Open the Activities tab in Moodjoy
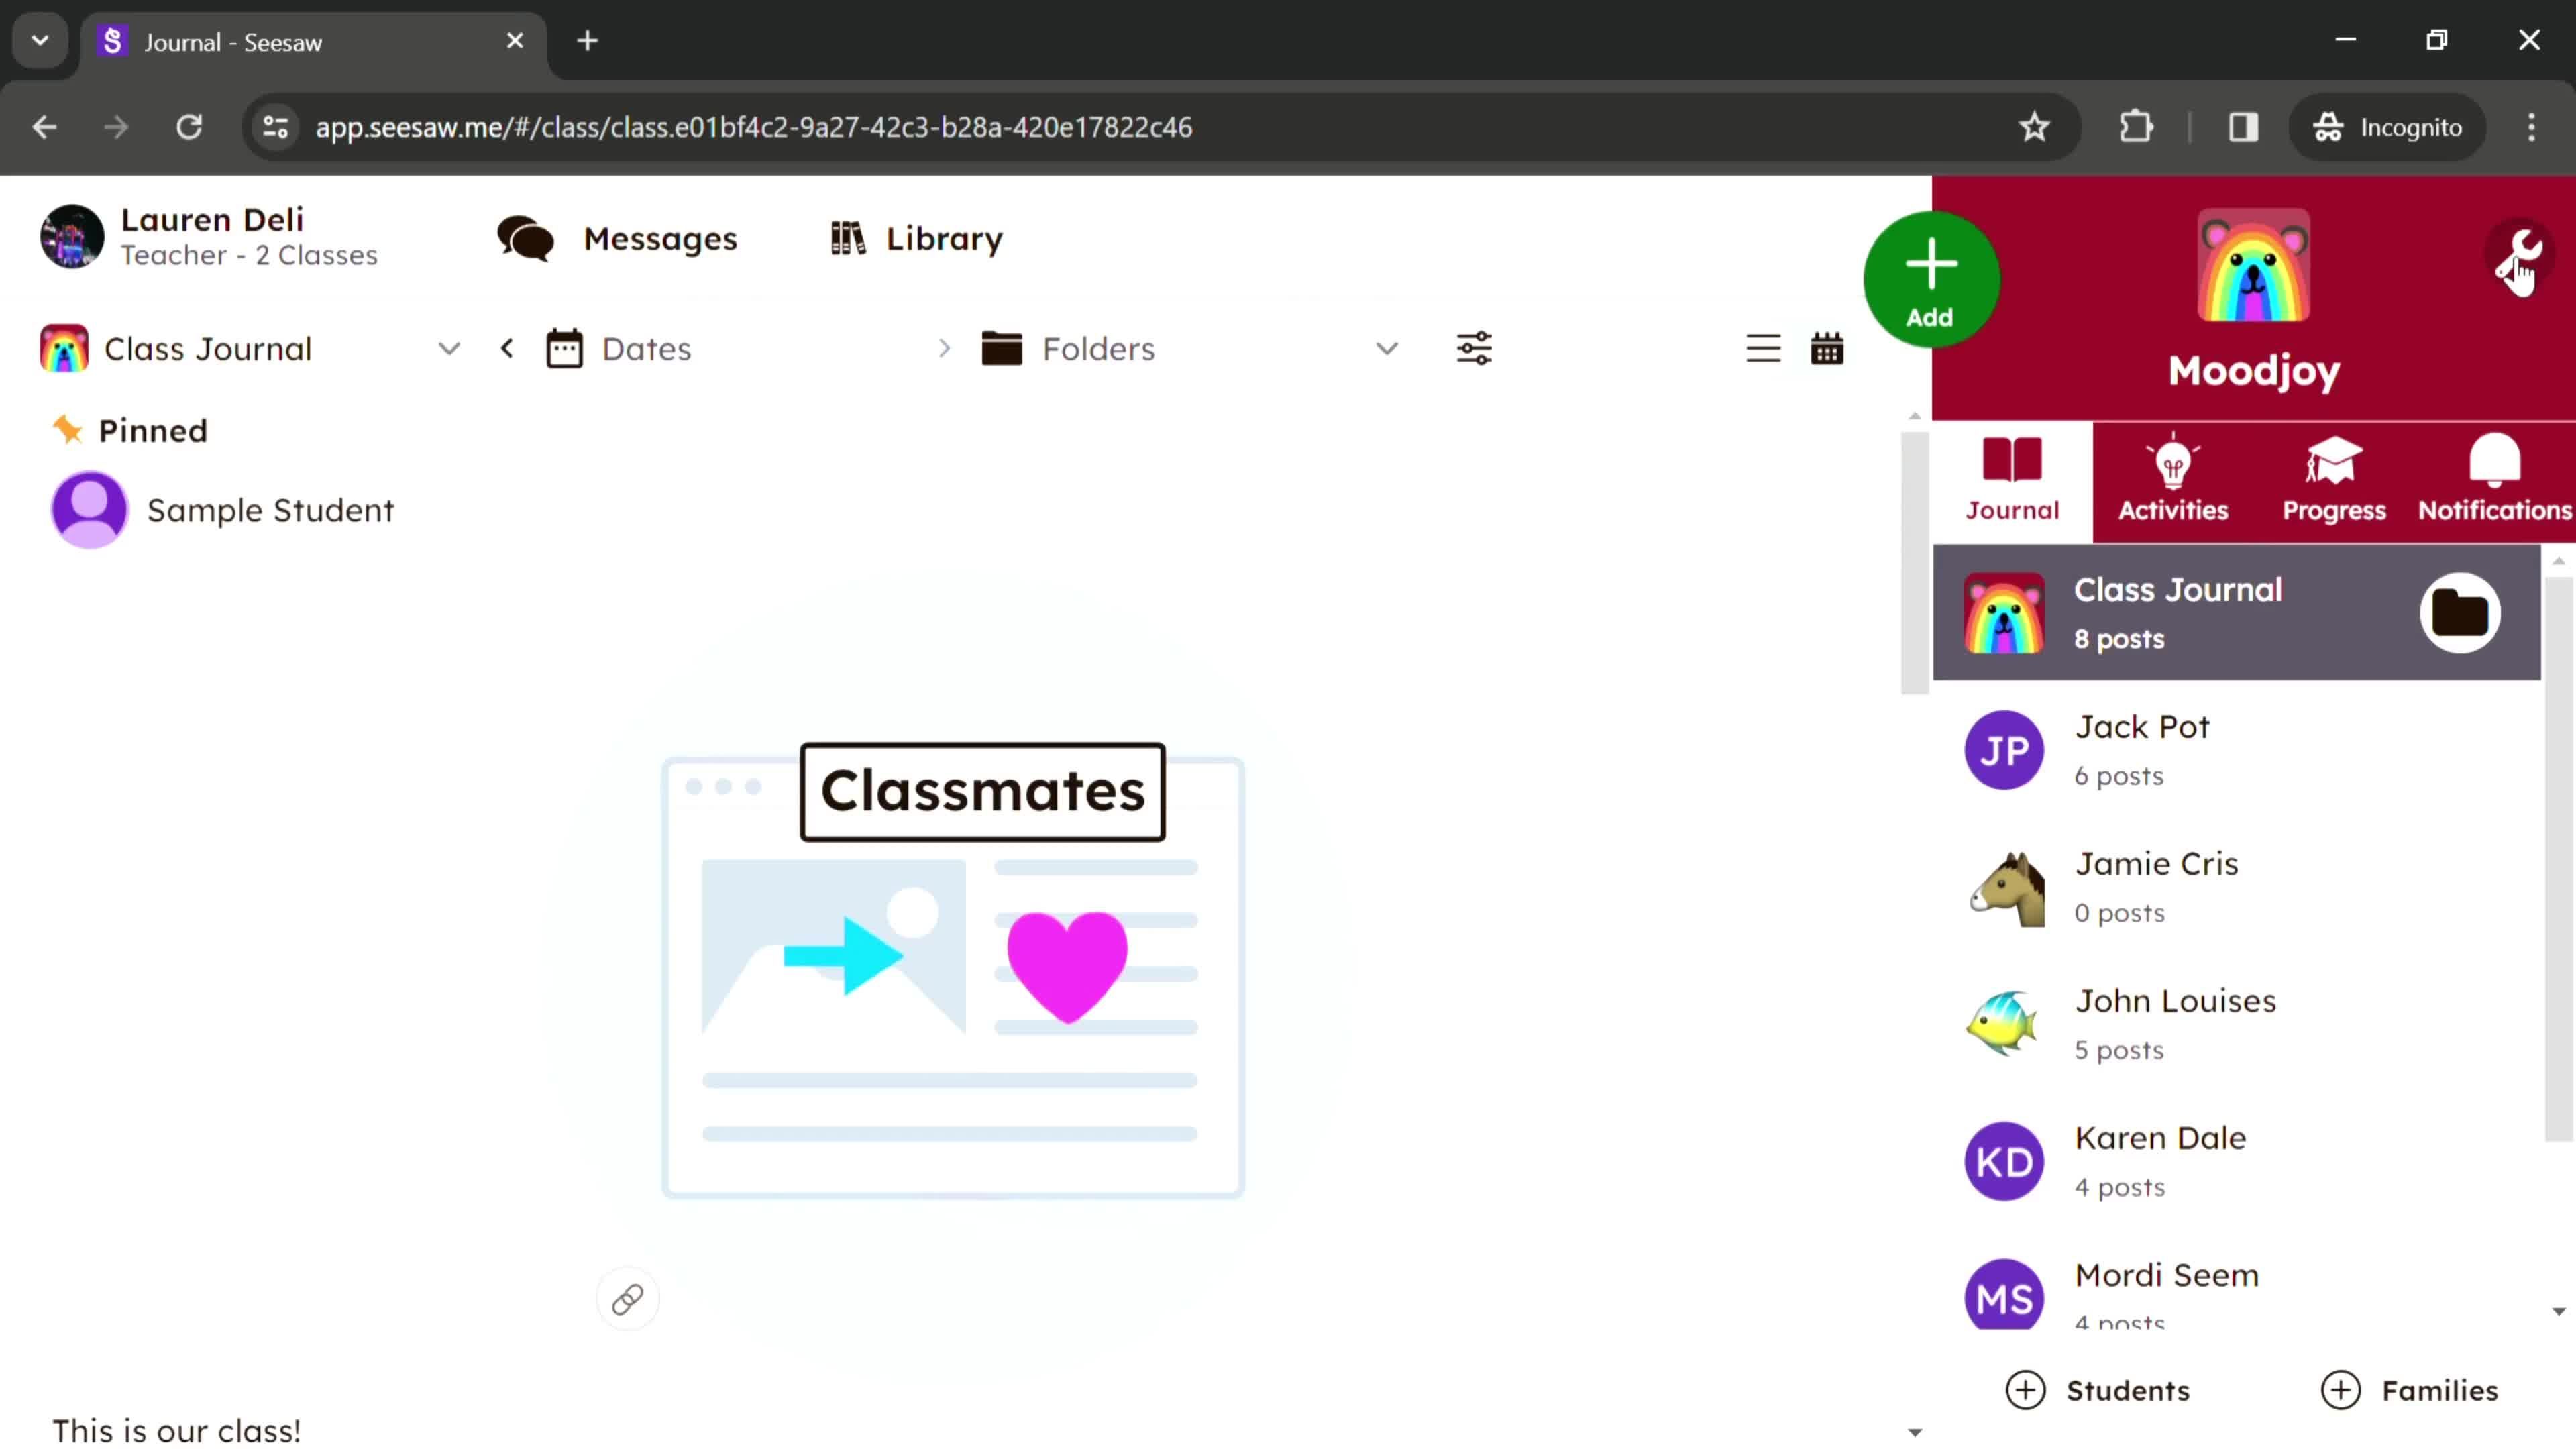This screenshot has height=1449, width=2576. (x=2173, y=478)
